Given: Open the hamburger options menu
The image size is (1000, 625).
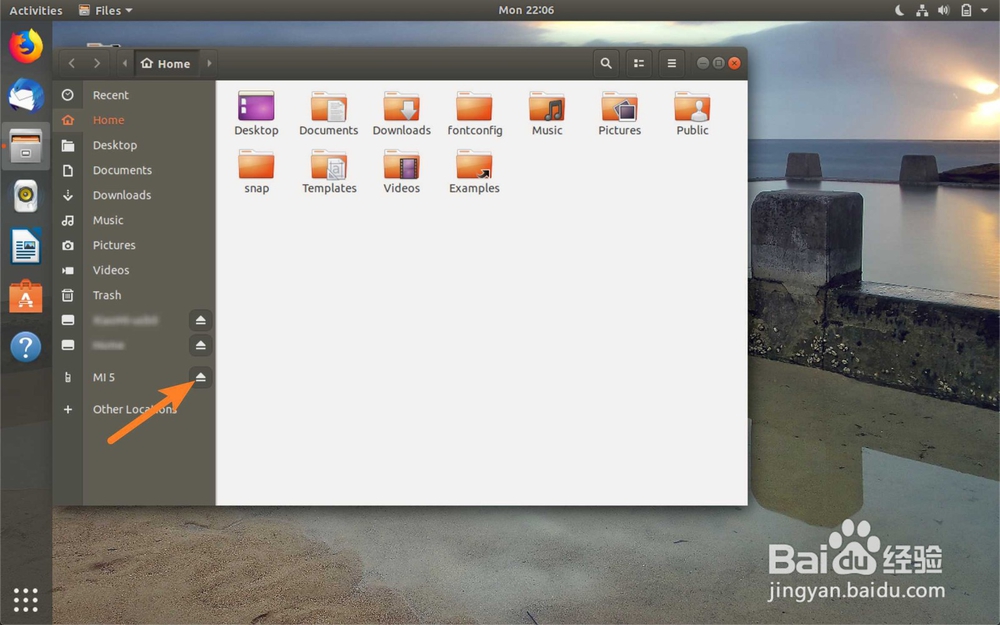Looking at the screenshot, I should coord(671,62).
